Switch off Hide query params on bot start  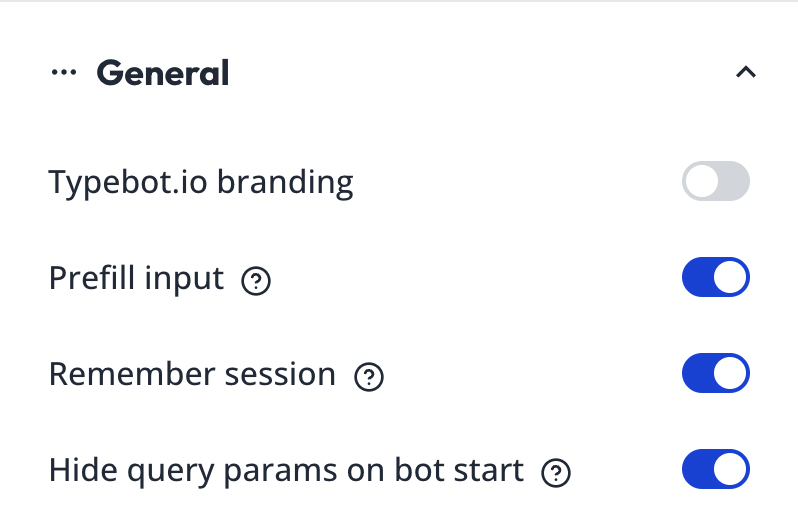pos(715,470)
